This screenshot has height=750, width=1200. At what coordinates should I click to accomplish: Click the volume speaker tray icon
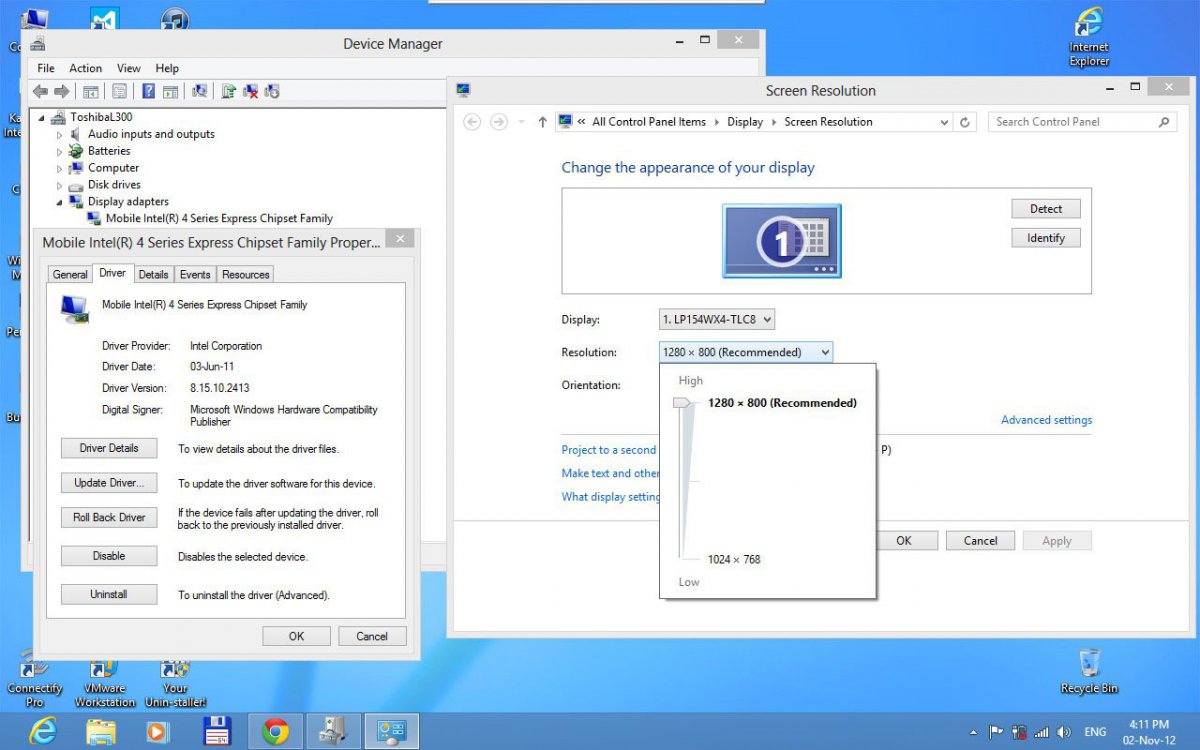click(1064, 732)
